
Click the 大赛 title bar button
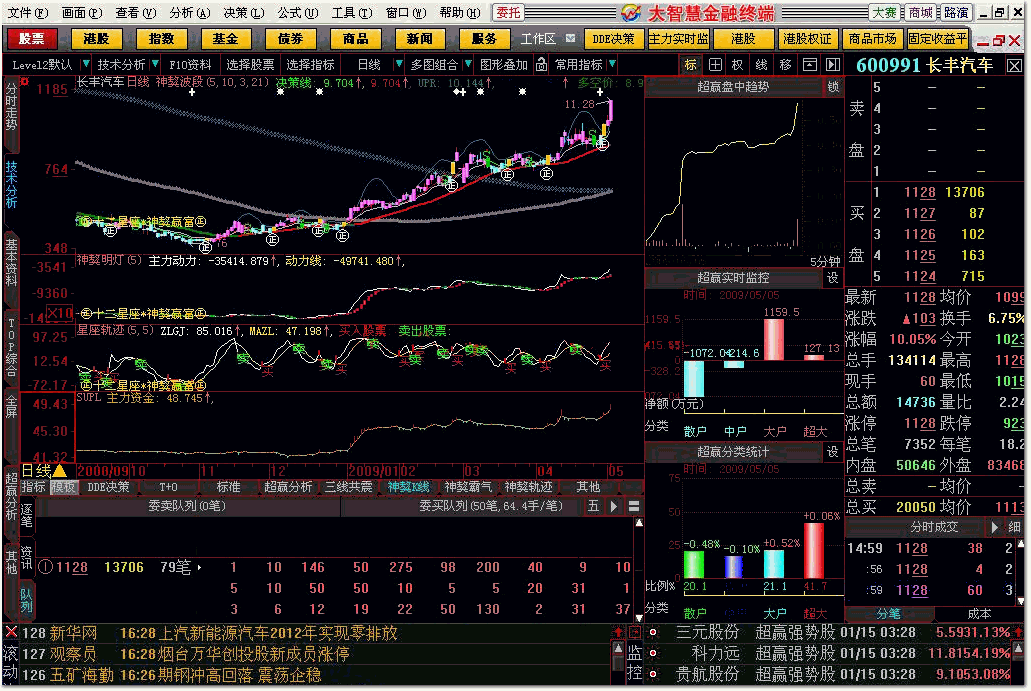884,12
